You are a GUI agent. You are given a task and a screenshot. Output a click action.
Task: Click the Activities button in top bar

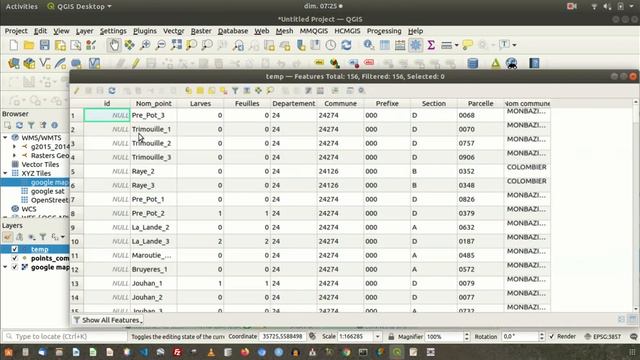(x=22, y=7)
